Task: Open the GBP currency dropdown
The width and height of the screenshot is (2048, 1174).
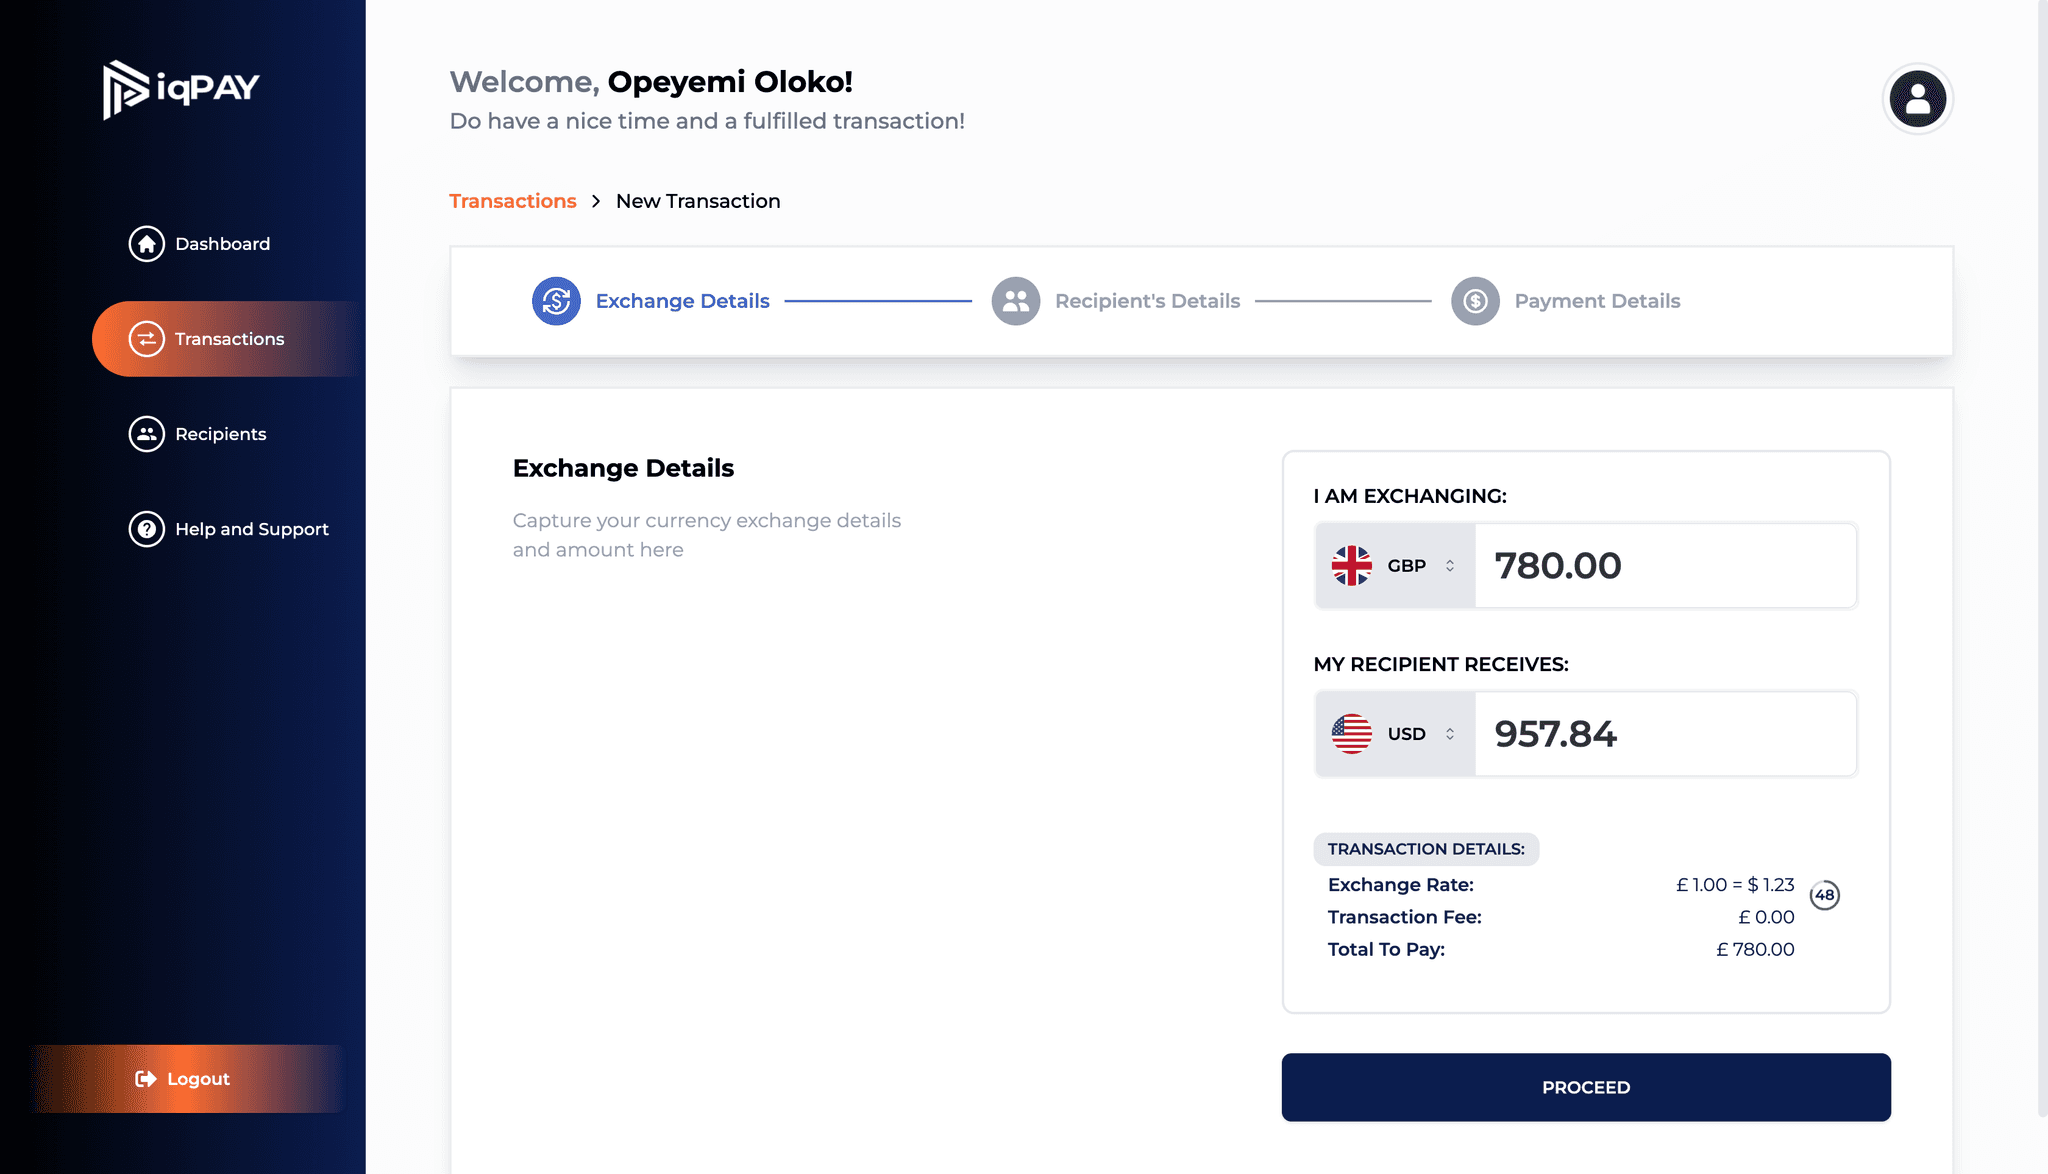Action: pyautogui.click(x=1395, y=566)
